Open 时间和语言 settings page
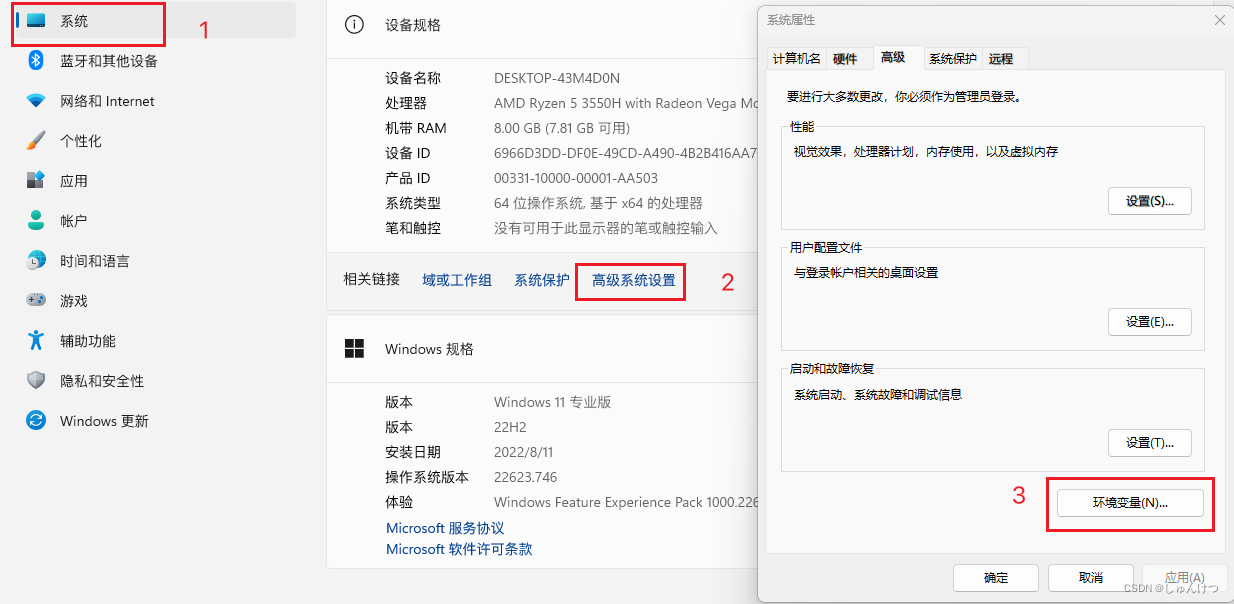 pyautogui.click(x=95, y=261)
